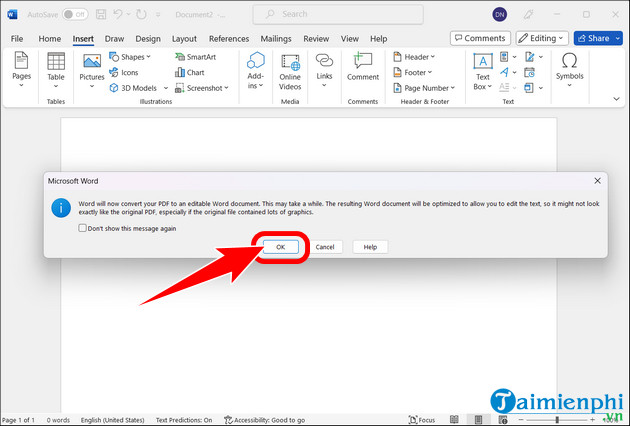Insert Date and Time
This screenshot has width=630, height=426.
[530, 72]
